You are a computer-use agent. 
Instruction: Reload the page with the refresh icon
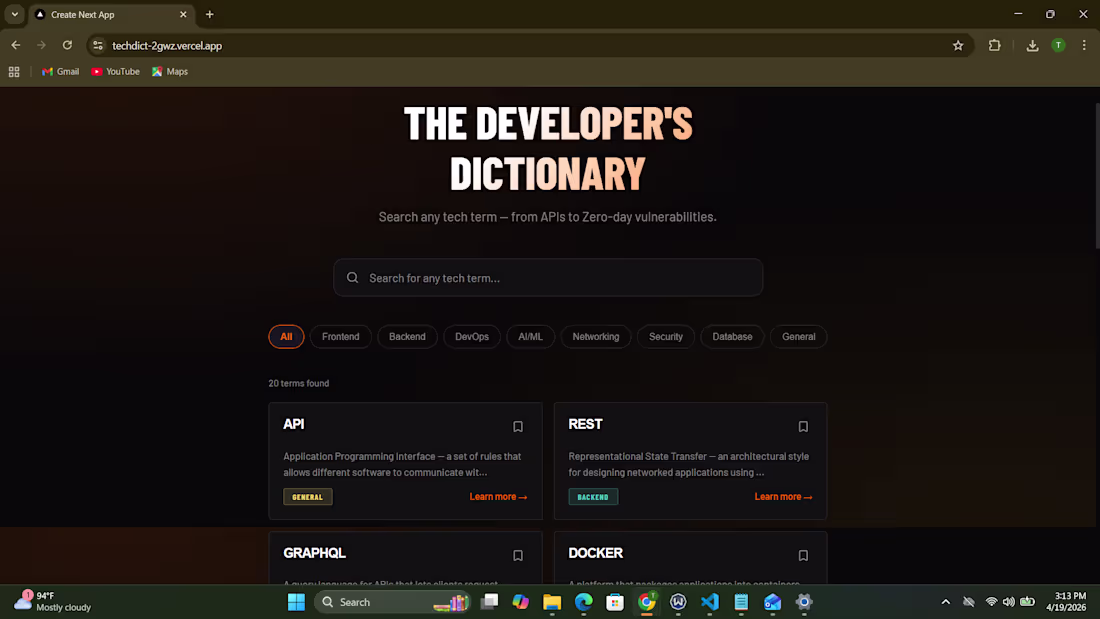[67, 45]
